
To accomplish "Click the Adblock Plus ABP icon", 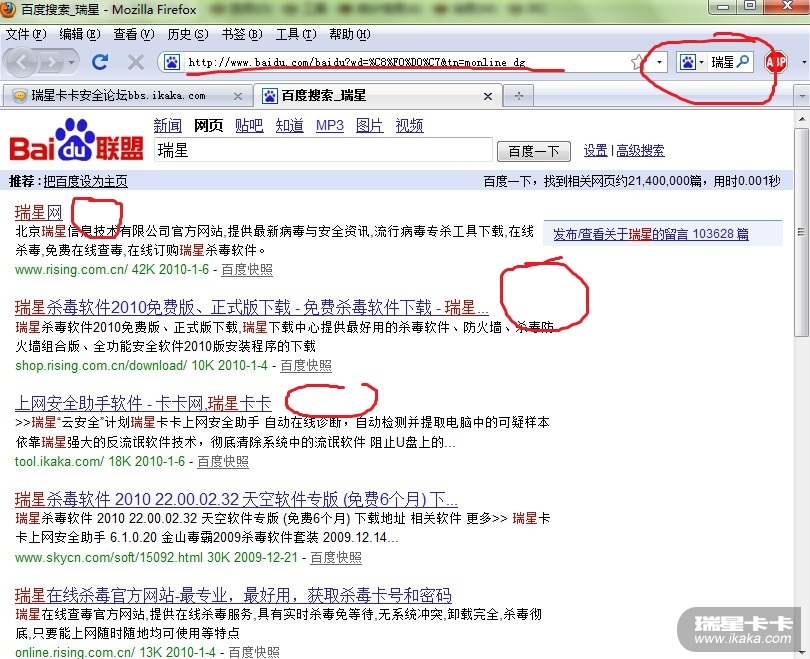I will (775, 62).
